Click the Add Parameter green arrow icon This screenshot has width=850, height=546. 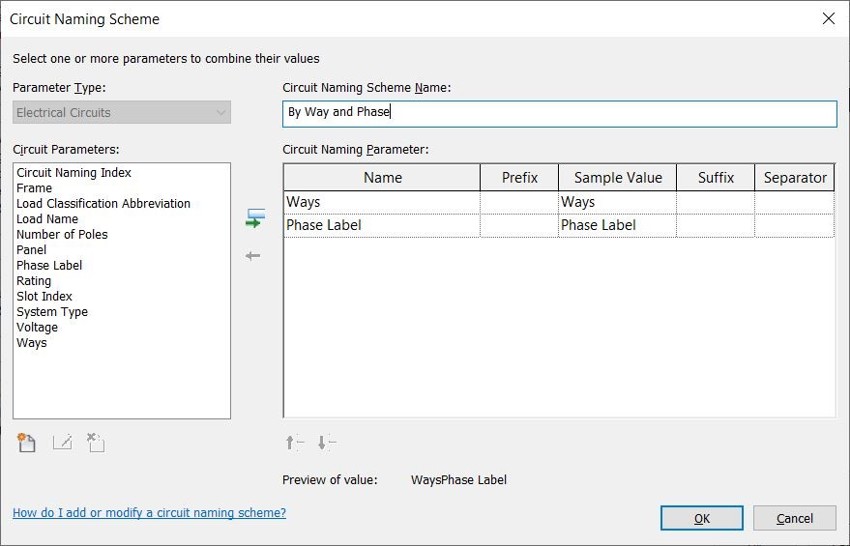[x=255, y=218]
